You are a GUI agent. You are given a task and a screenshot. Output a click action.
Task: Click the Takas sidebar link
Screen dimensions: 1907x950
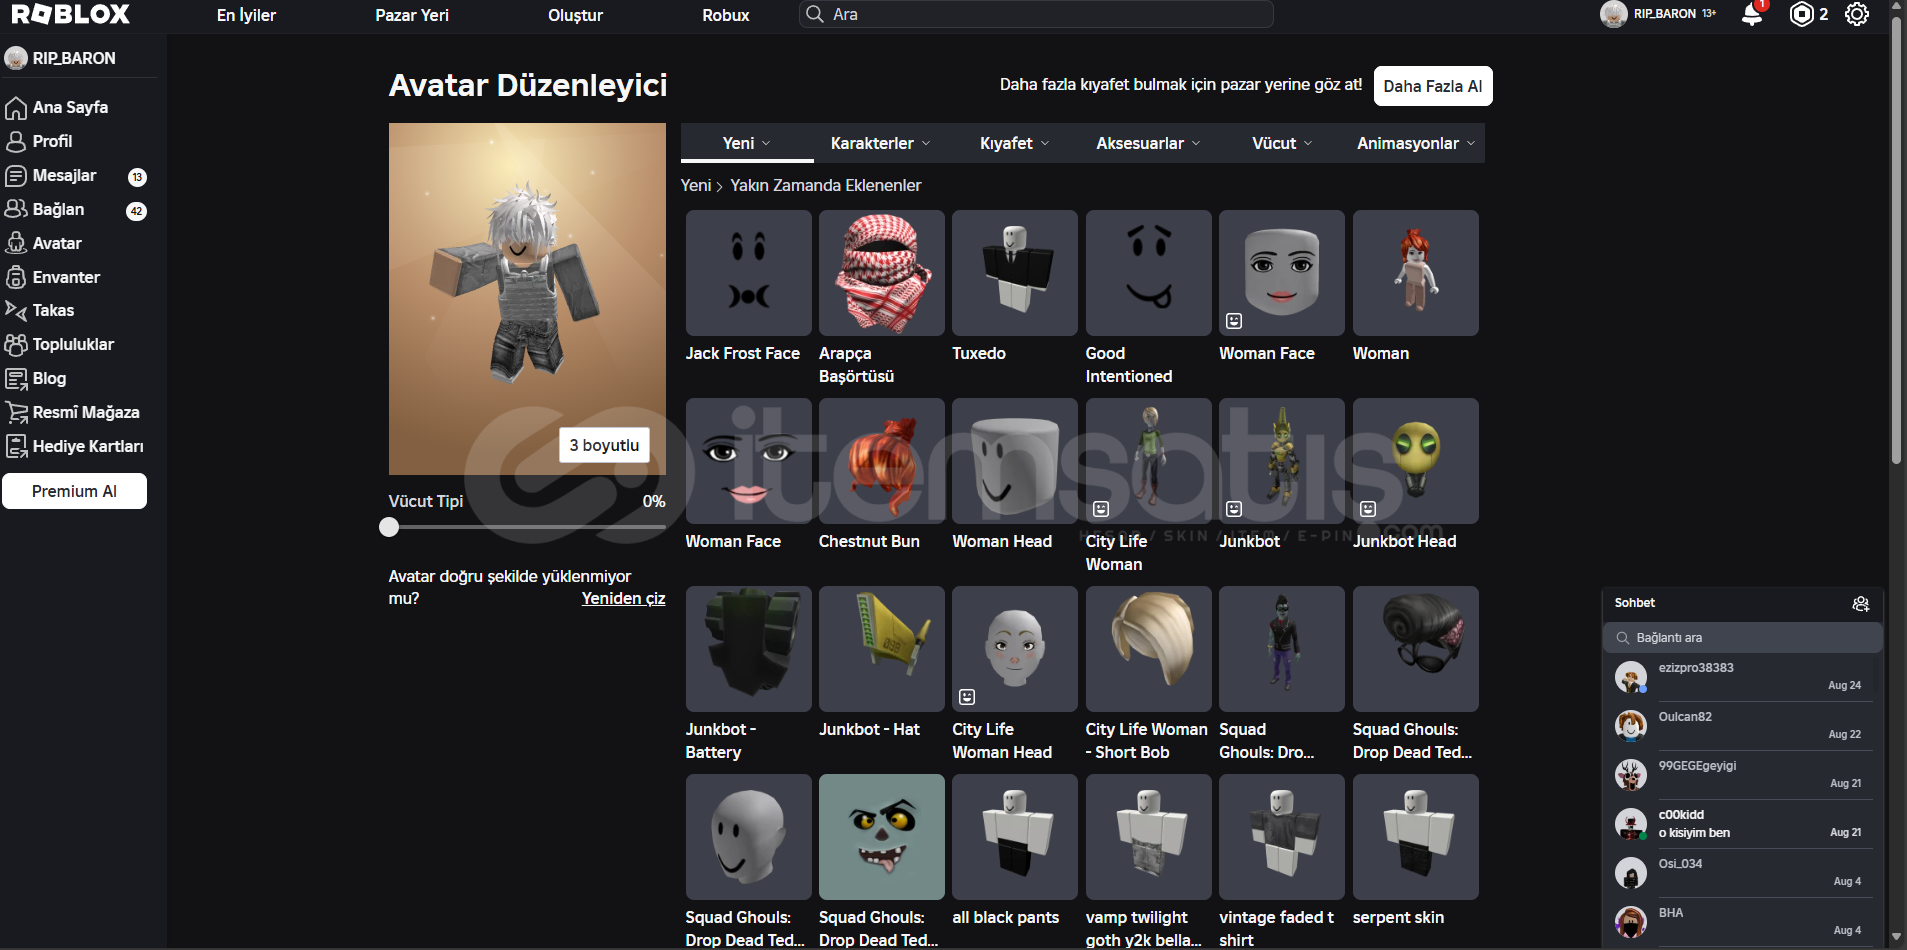pos(53,310)
